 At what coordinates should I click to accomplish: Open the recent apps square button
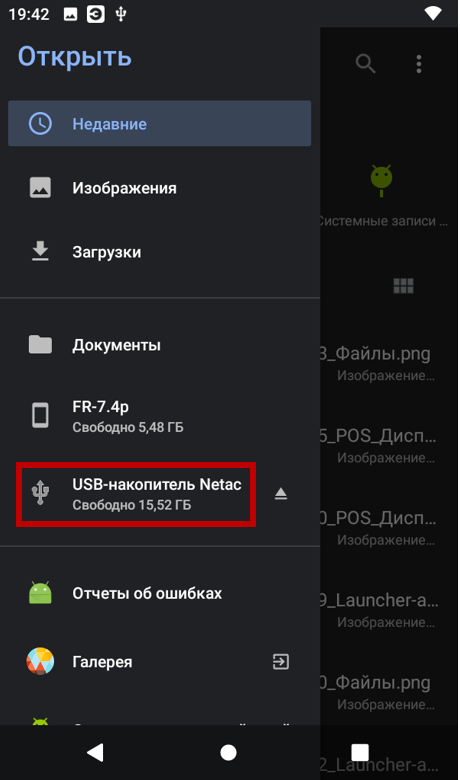(360, 752)
